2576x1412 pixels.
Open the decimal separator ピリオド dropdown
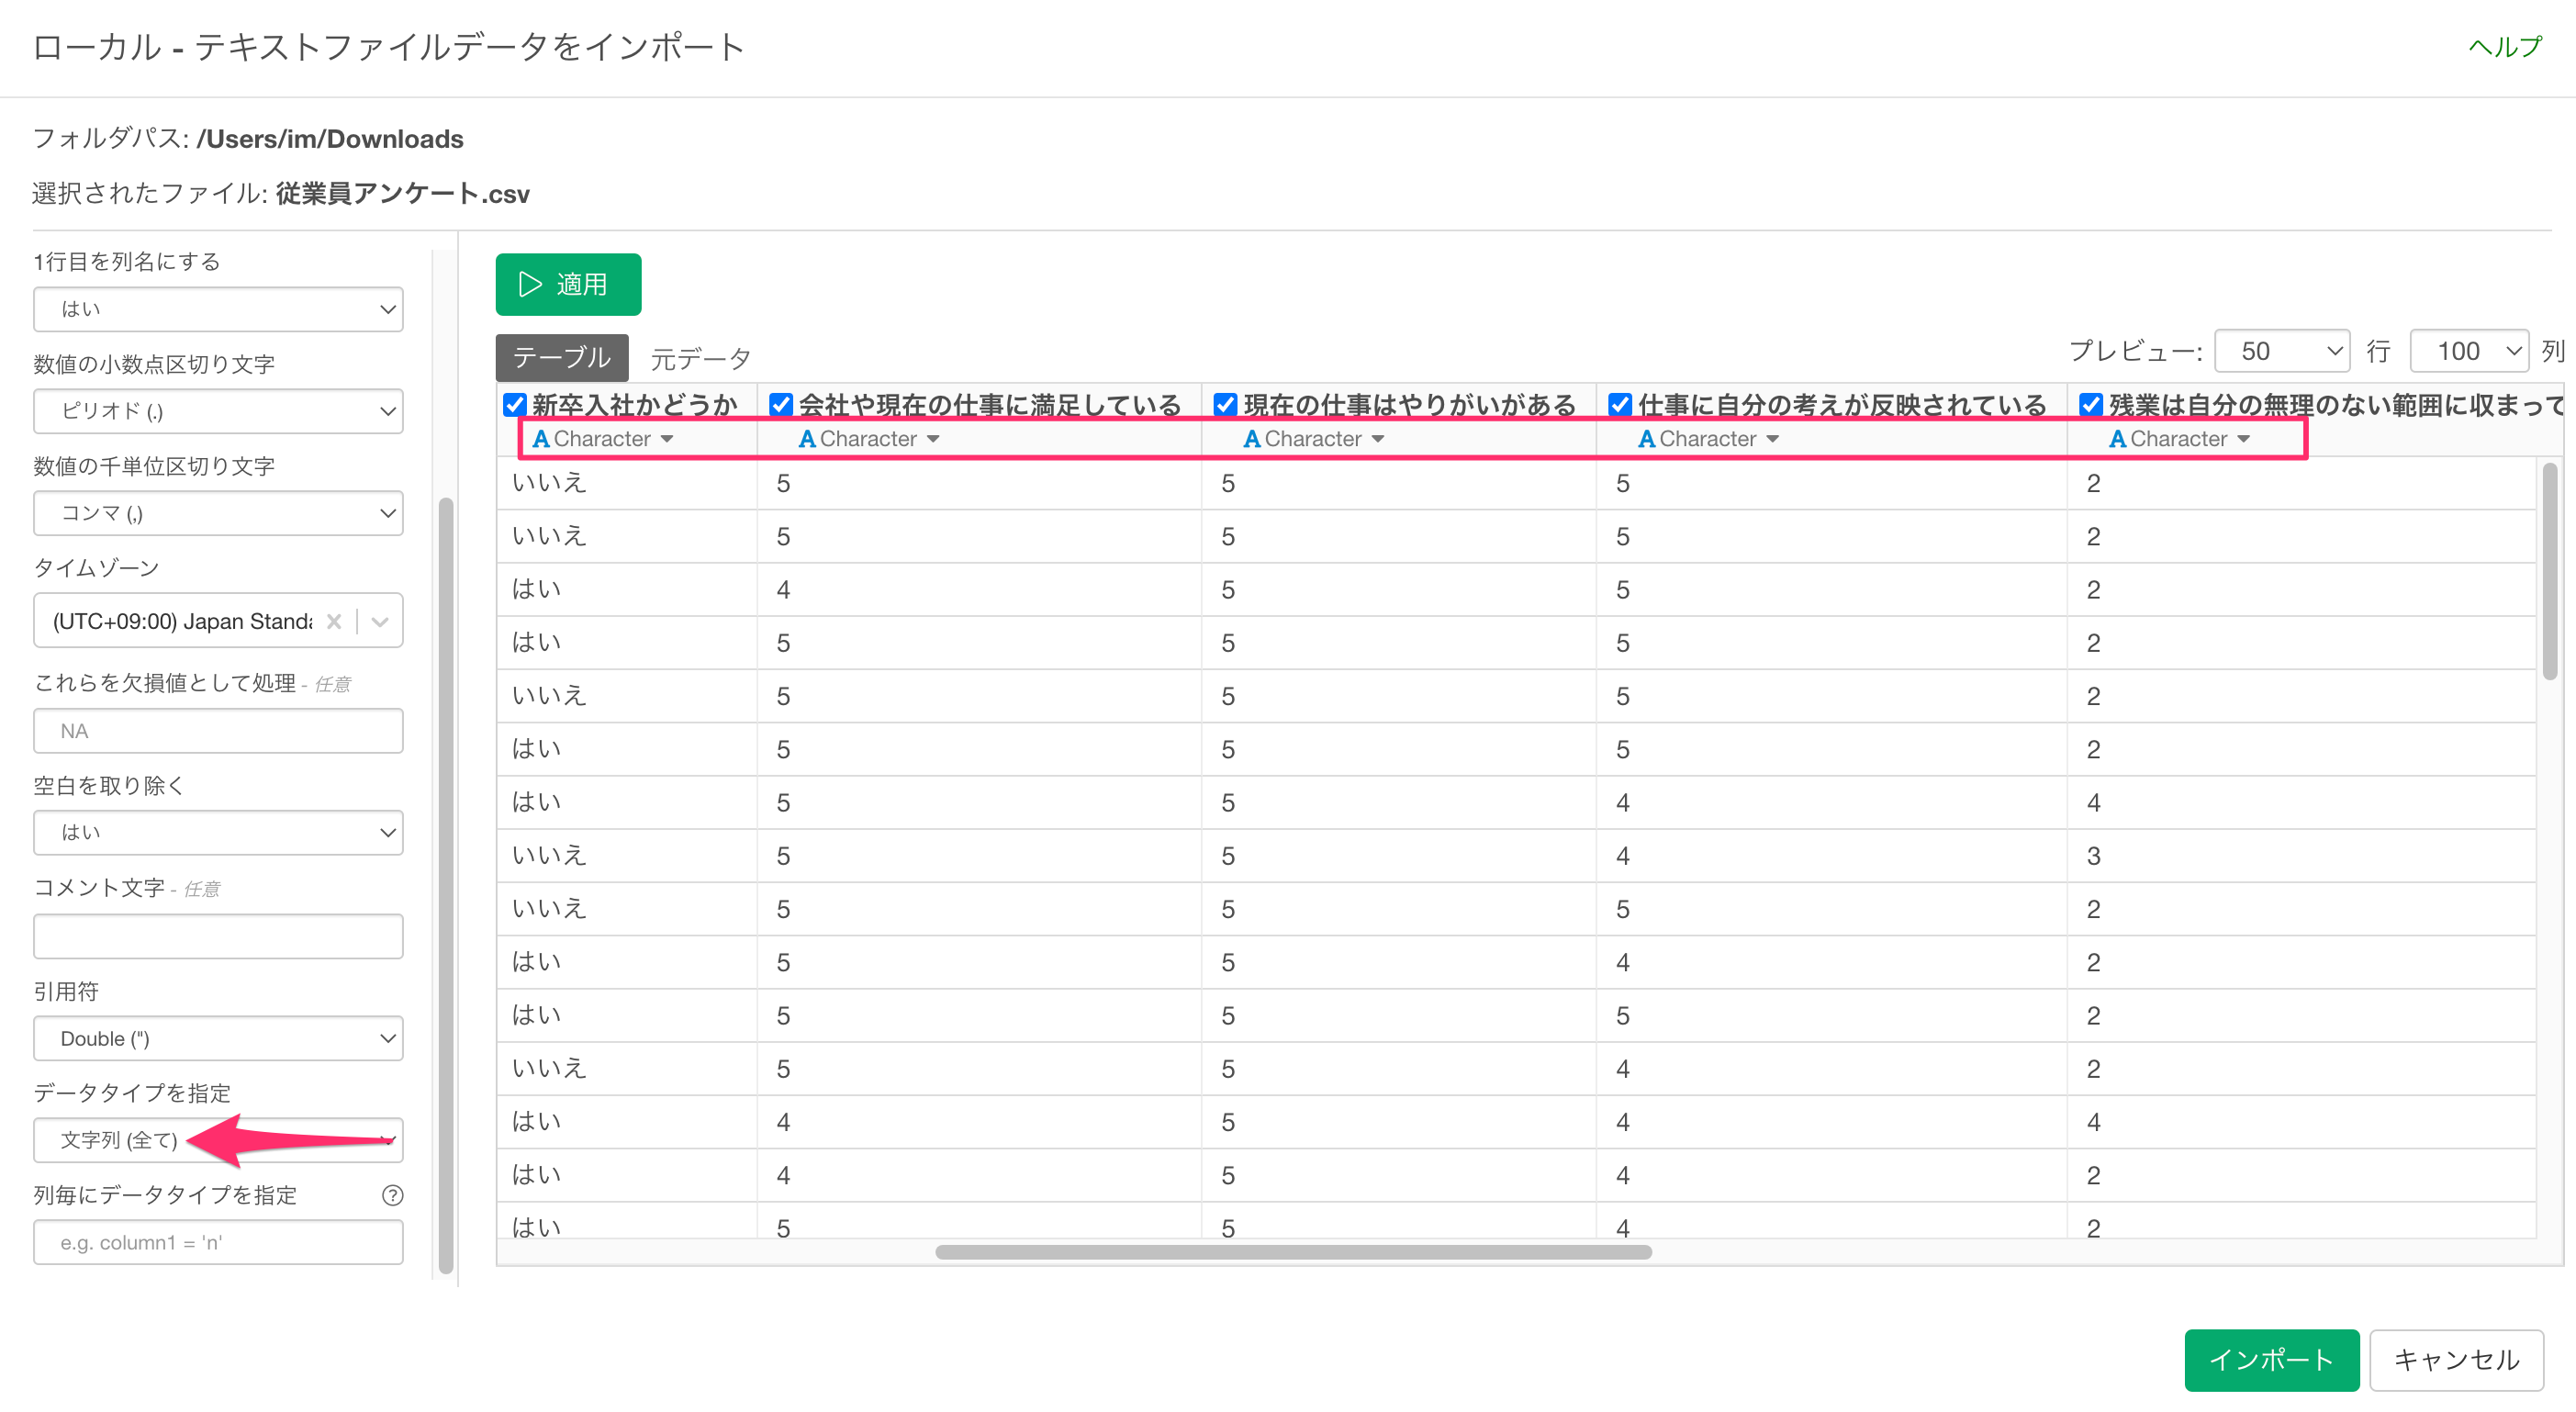218,411
